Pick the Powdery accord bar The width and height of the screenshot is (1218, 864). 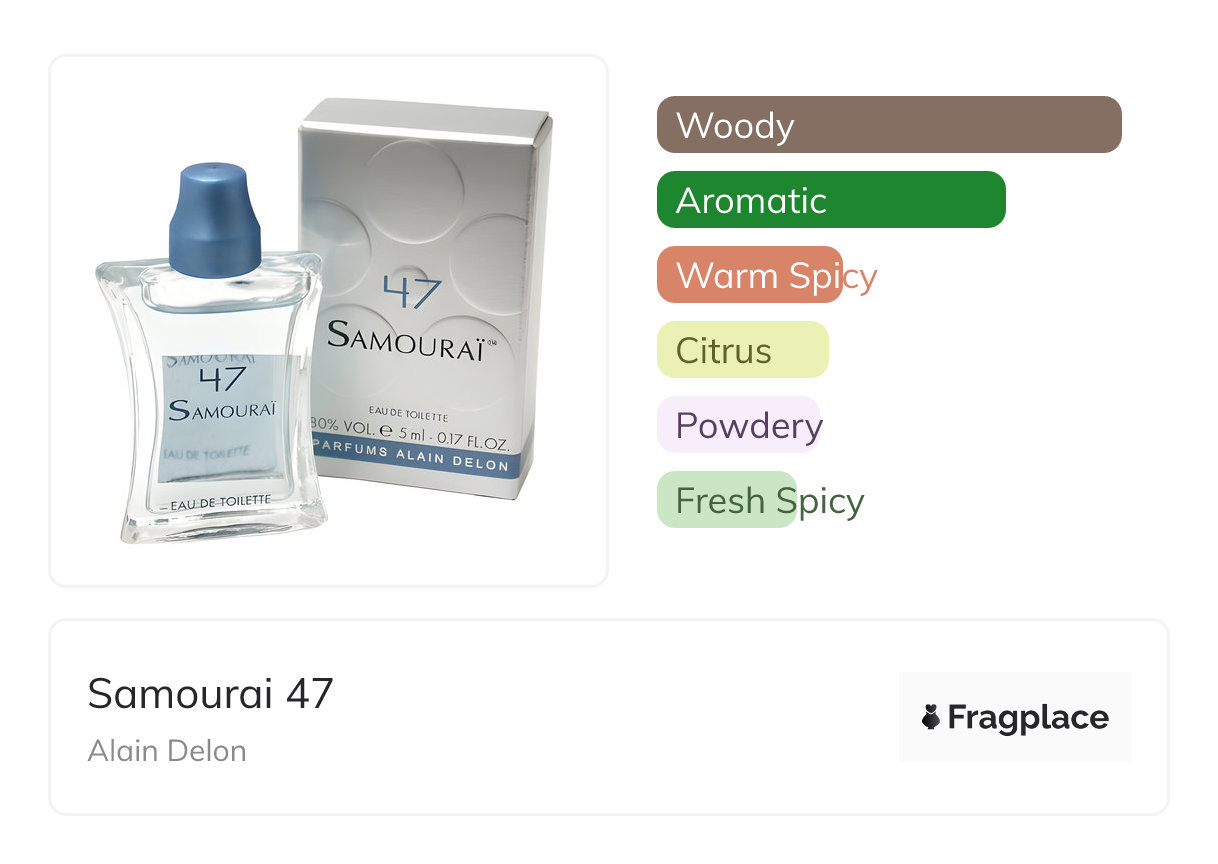(x=739, y=425)
